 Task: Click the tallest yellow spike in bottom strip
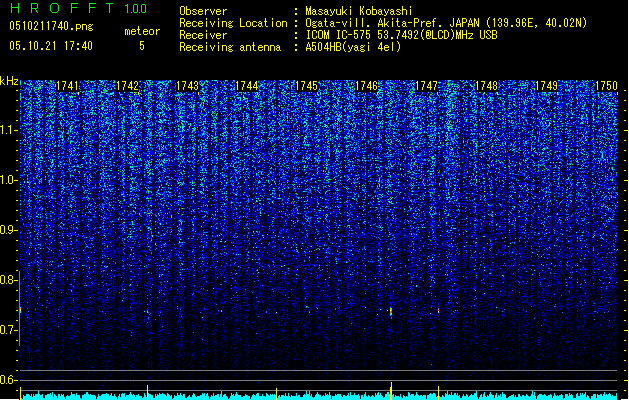[x=391, y=391]
